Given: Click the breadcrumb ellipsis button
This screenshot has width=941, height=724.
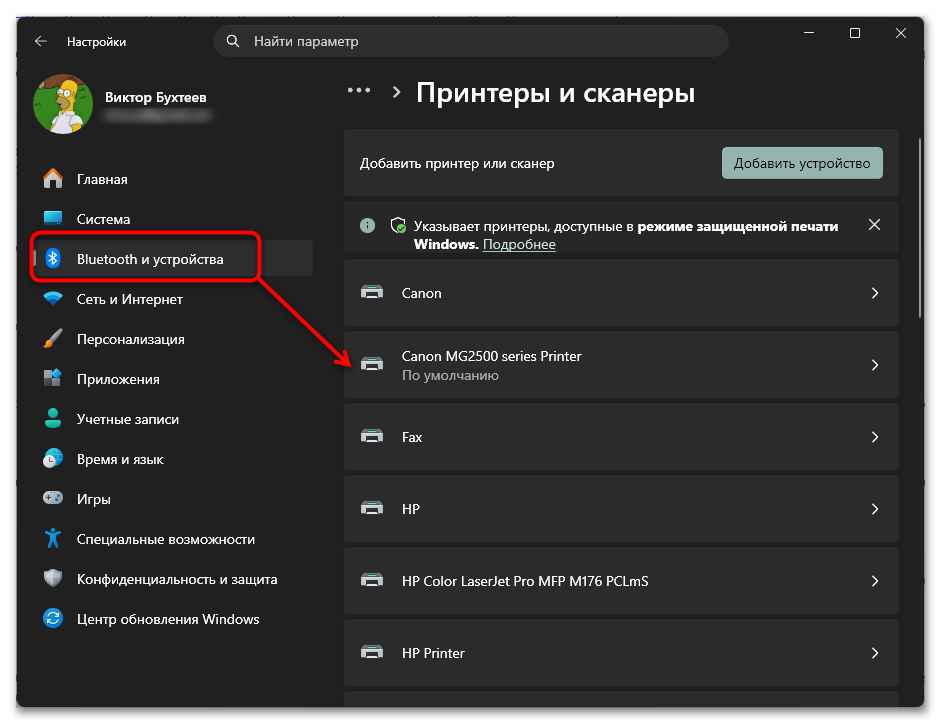Looking at the screenshot, I should tap(359, 91).
